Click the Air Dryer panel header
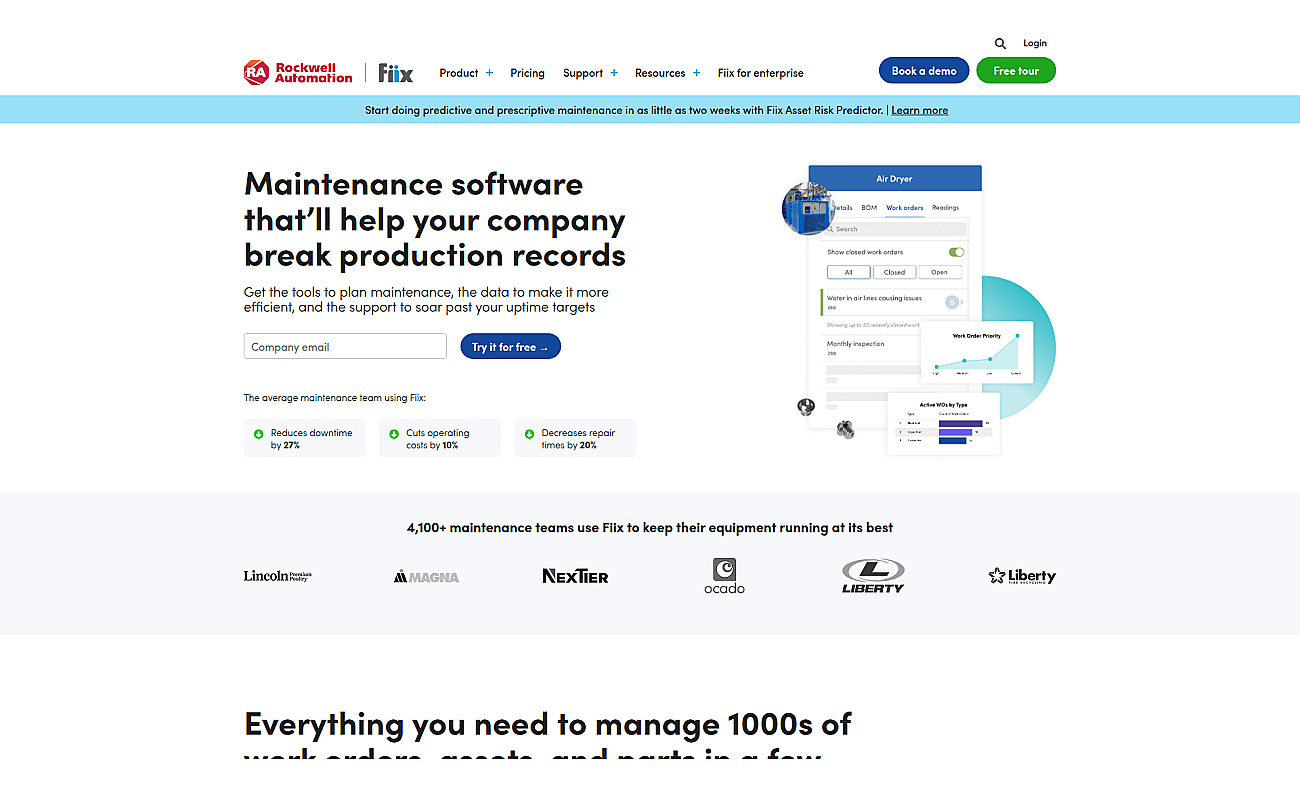Screen dimensions: 1300x788 895,179
